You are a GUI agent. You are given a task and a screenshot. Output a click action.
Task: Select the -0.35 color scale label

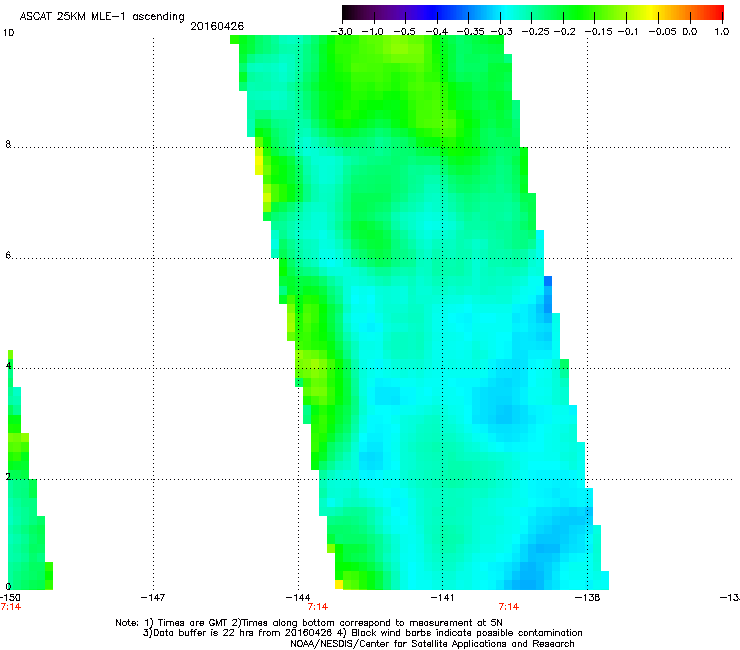click(x=470, y=32)
